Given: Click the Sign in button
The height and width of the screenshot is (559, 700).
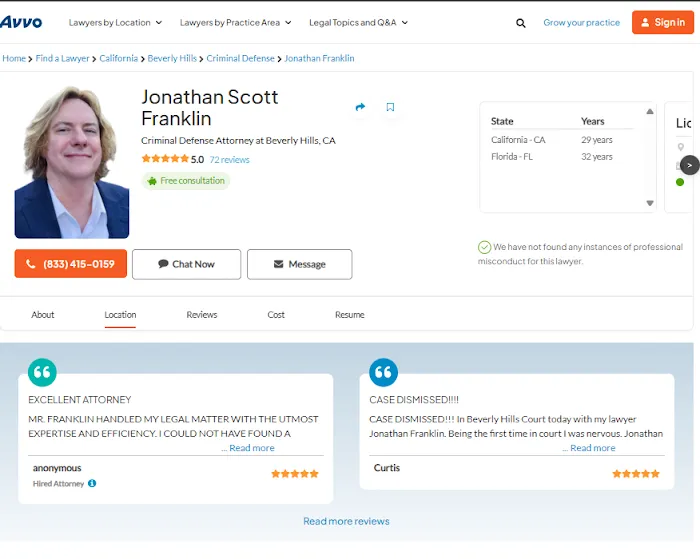Looking at the screenshot, I should (662, 22).
